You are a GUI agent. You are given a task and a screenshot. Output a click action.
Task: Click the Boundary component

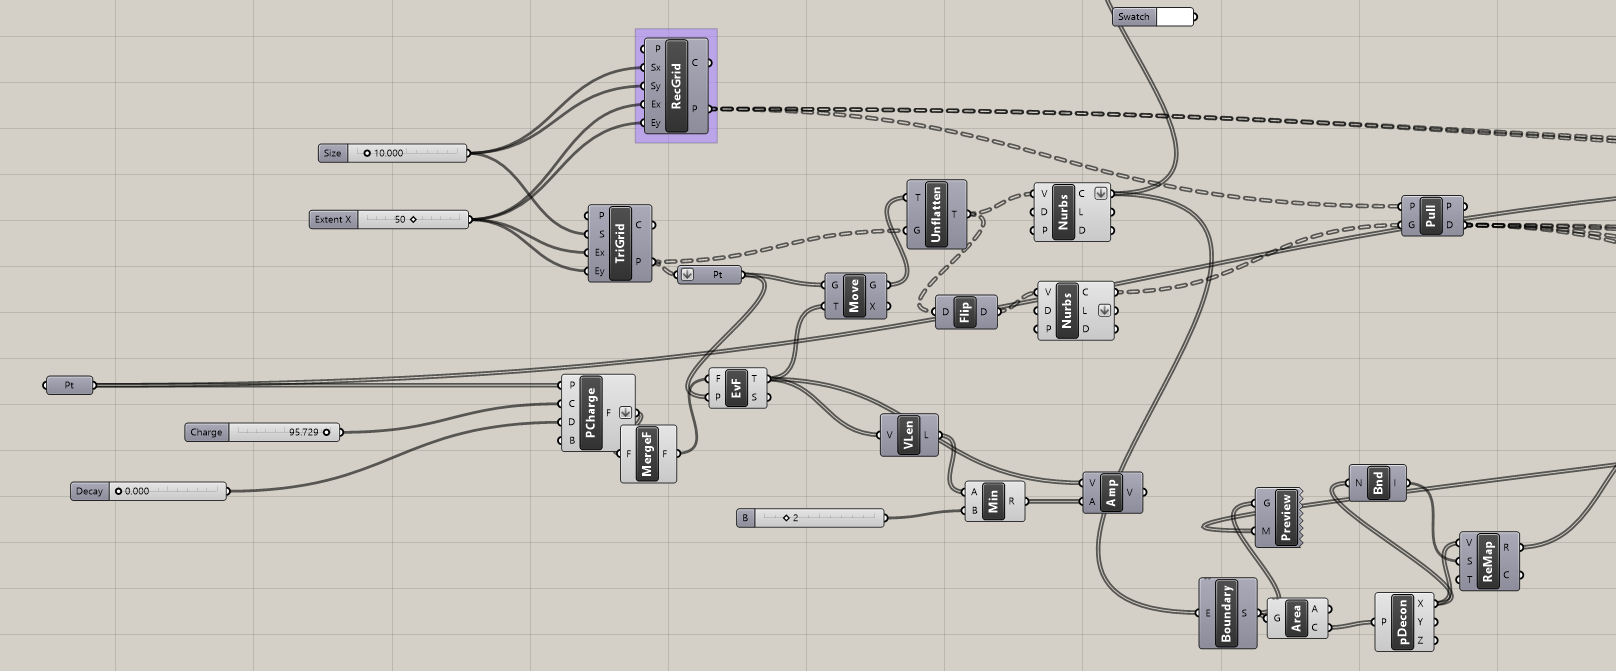[x=1226, y=613]
